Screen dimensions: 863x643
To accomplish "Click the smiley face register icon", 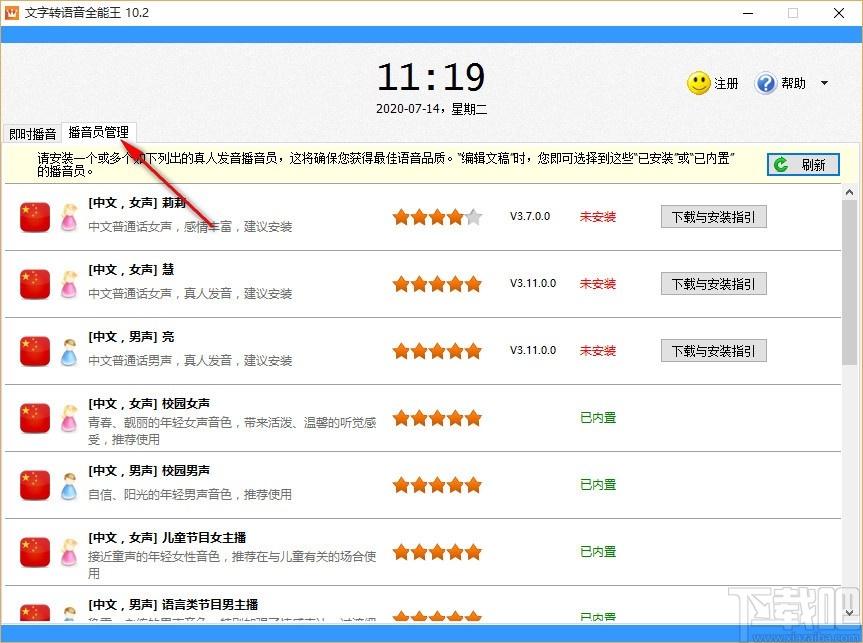I will (x=699, y=83).
